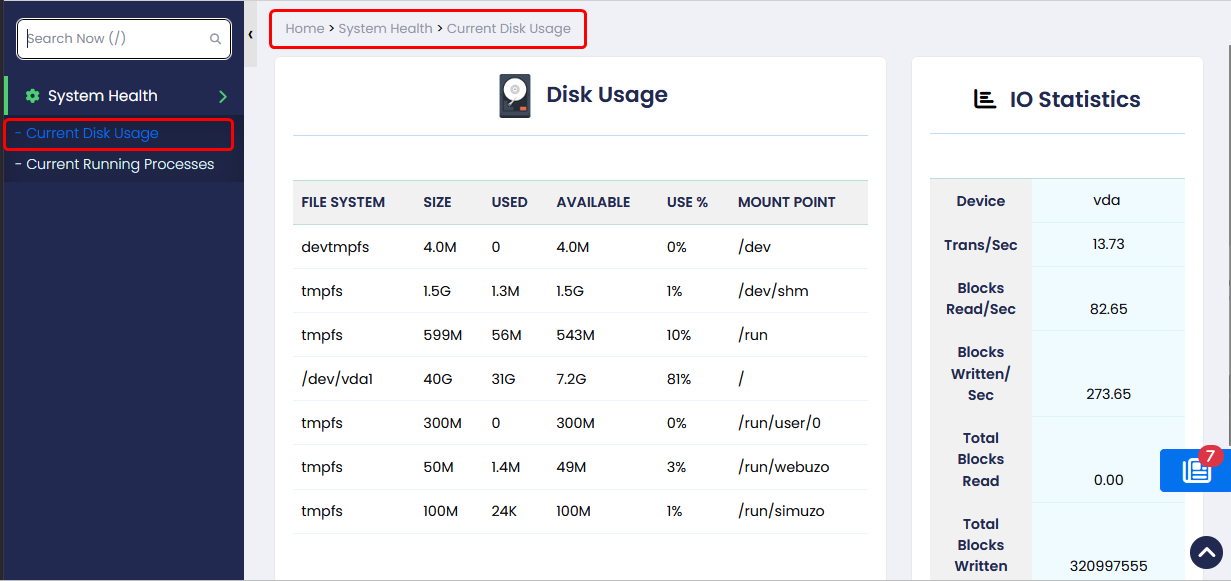
Task: Expand the System Health chevron arrow
Action: pos(223,97)
